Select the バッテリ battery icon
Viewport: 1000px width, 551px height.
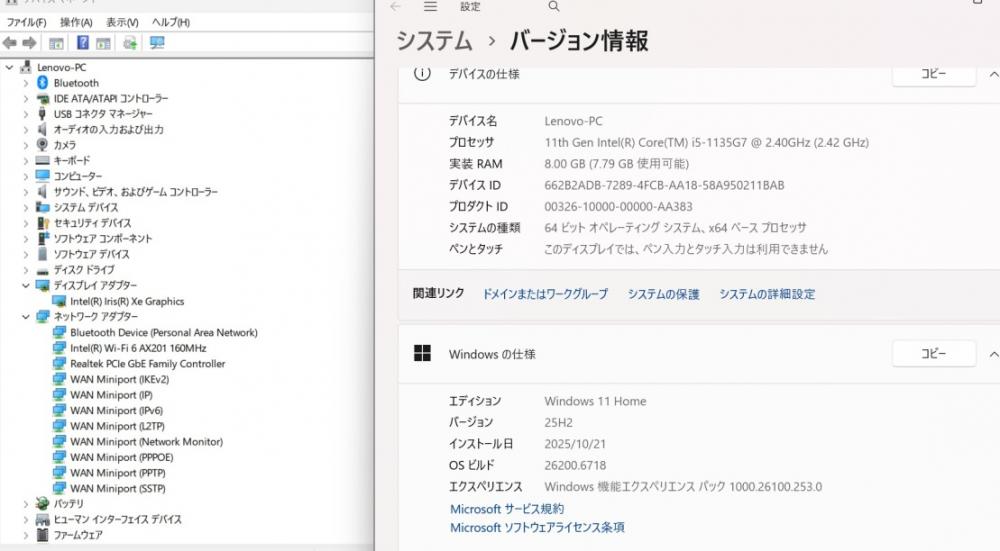(43, 504)
